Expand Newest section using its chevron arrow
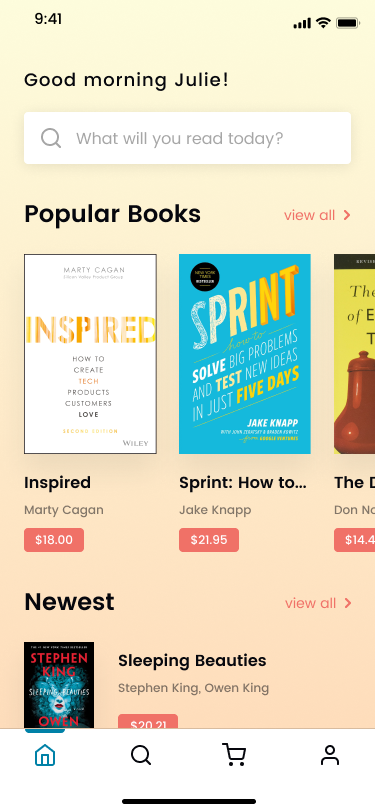 point(348,603)
